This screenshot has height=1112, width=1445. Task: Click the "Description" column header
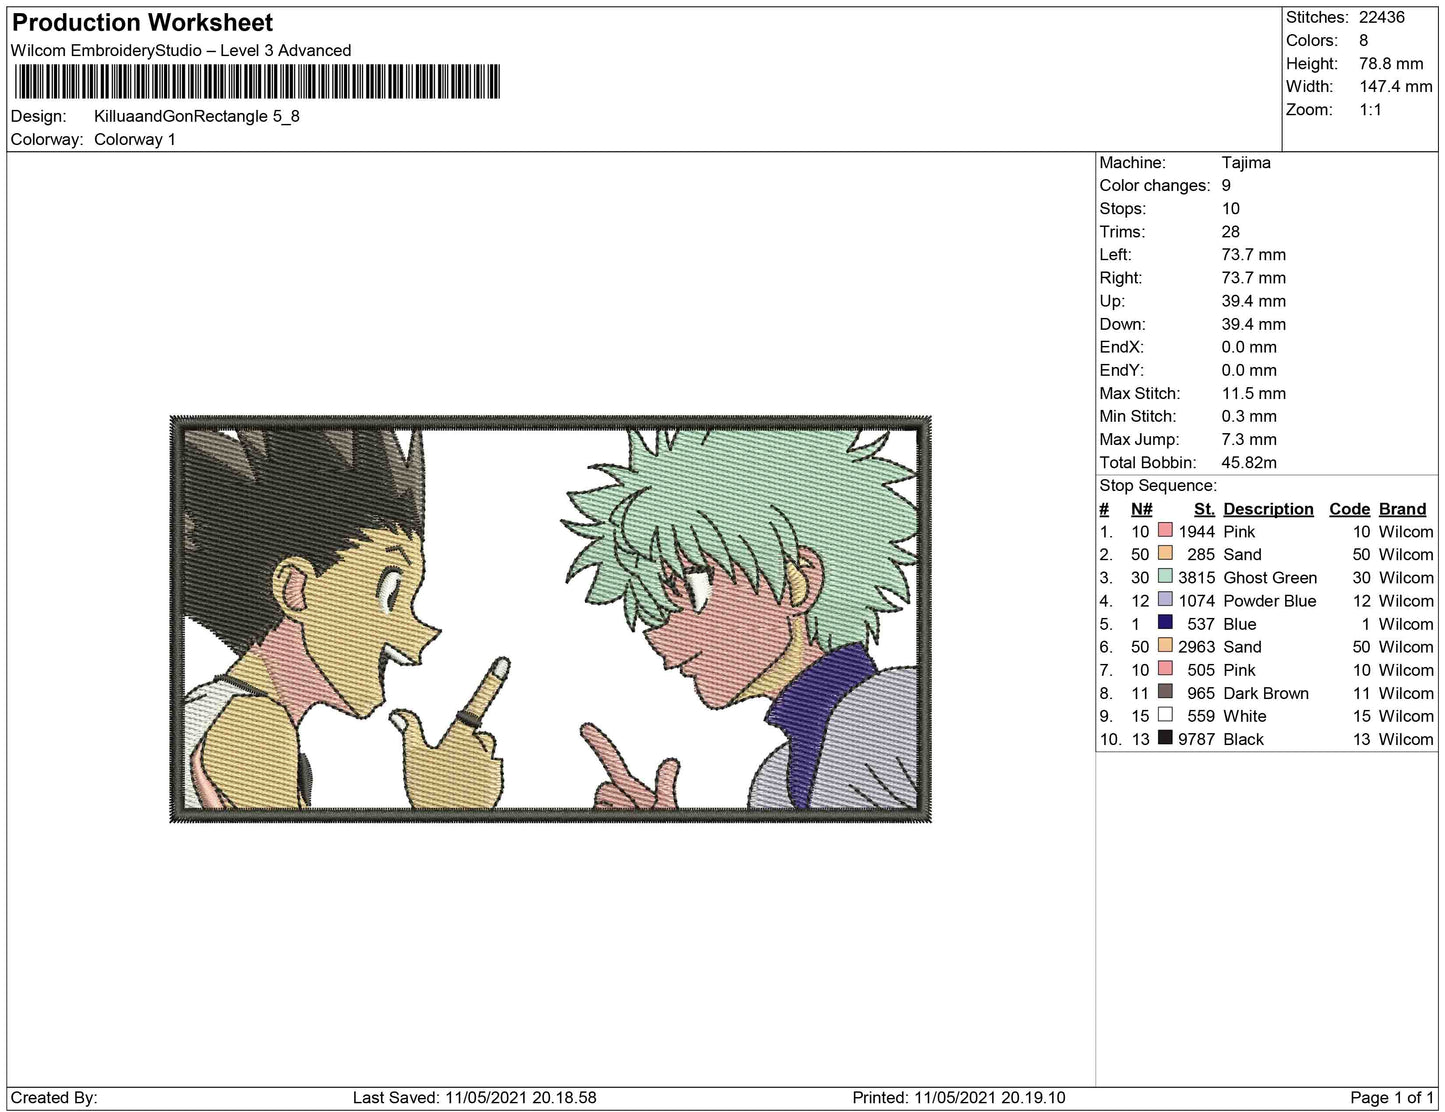click(x=1268, y=509)
